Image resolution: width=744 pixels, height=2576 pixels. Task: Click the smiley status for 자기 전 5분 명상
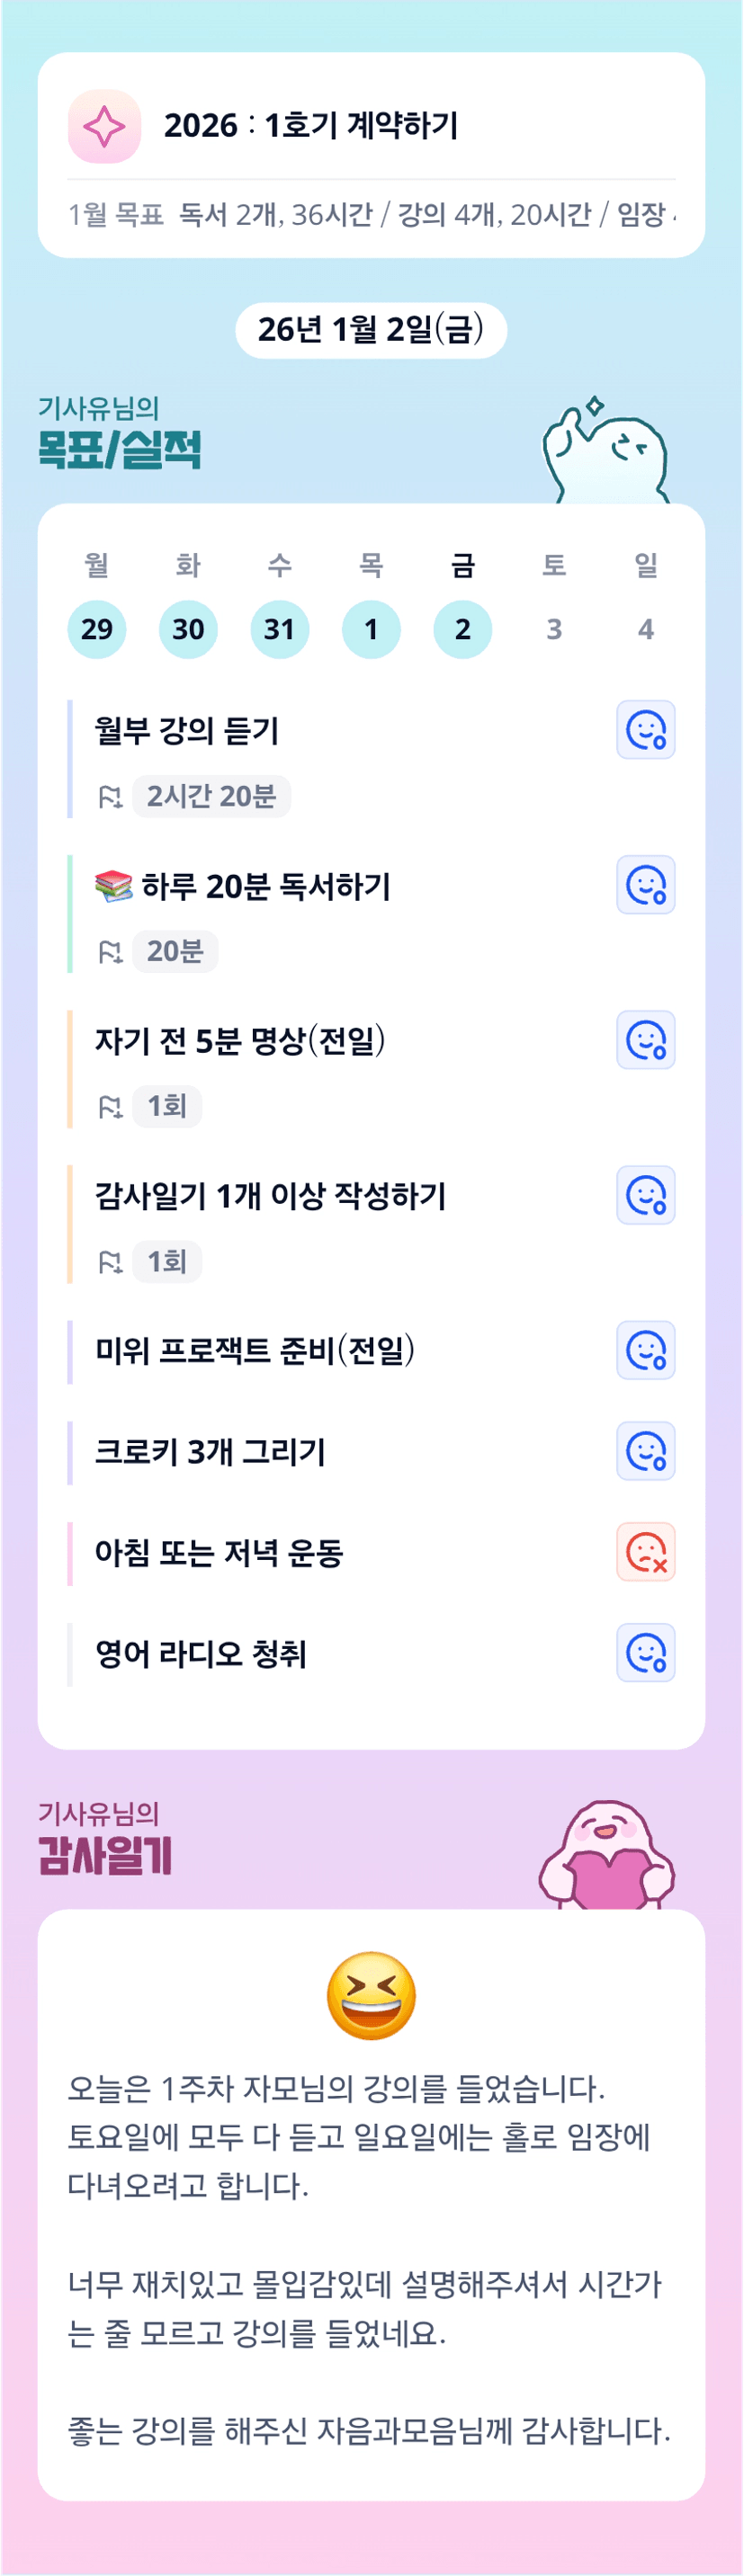(x=645, y=1040)
